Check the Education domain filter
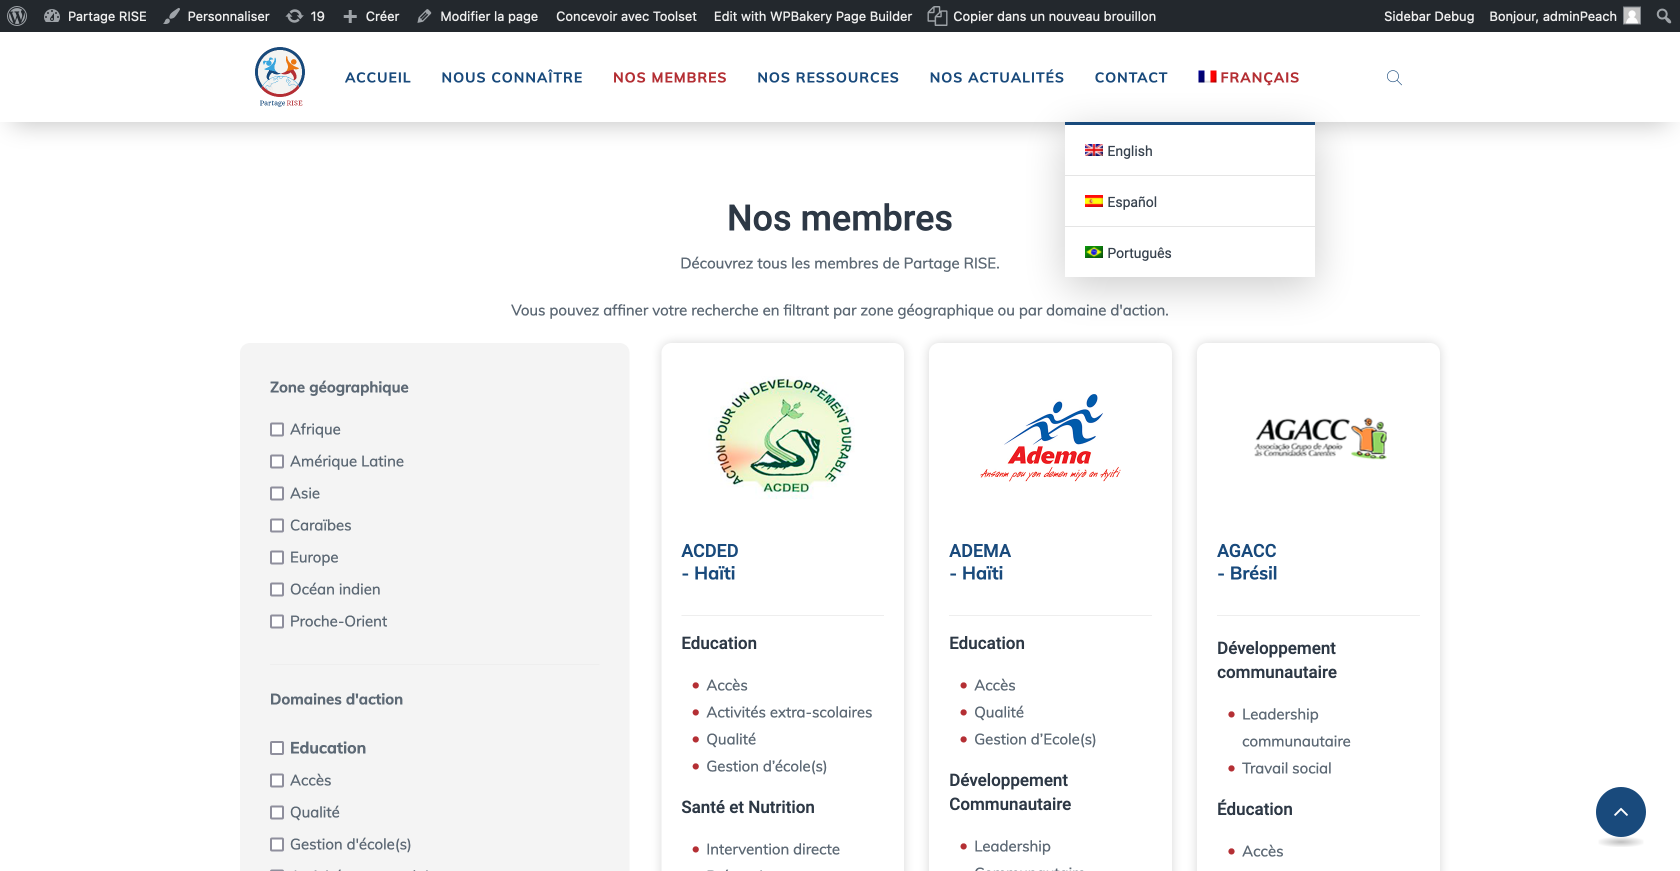Image resolution: width=1680 pixels, height=871 pixels. (x=277, y=748)
